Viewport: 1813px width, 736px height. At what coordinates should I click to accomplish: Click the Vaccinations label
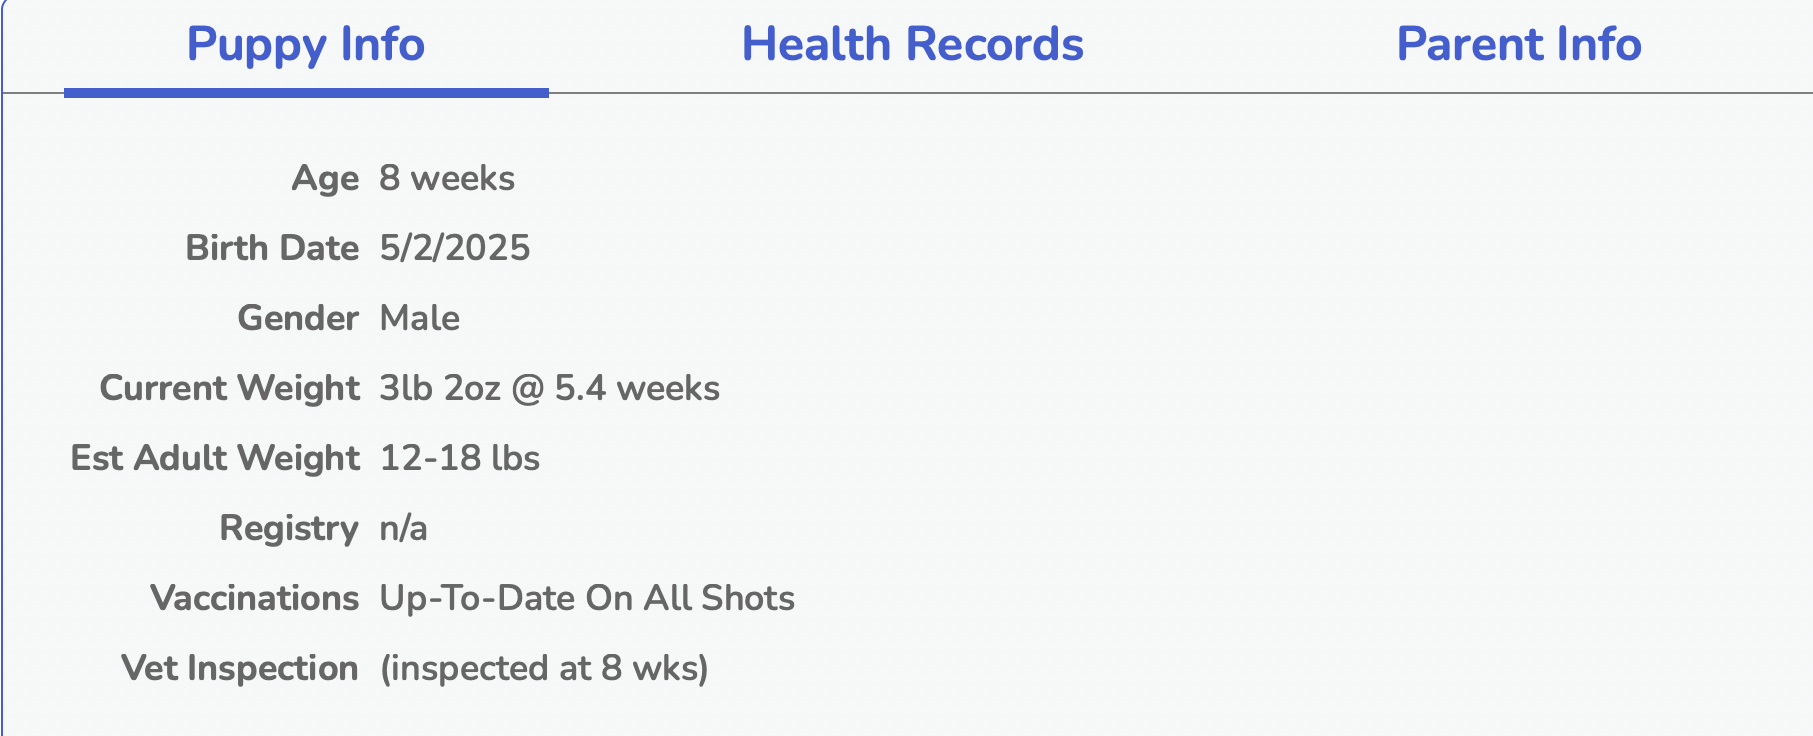(254, 598)
